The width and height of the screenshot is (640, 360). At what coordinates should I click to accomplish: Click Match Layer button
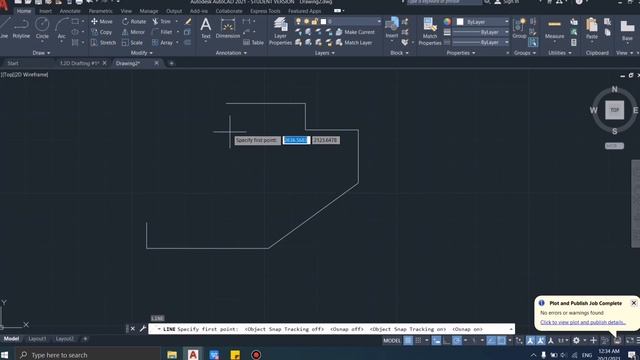pos(354,42)
